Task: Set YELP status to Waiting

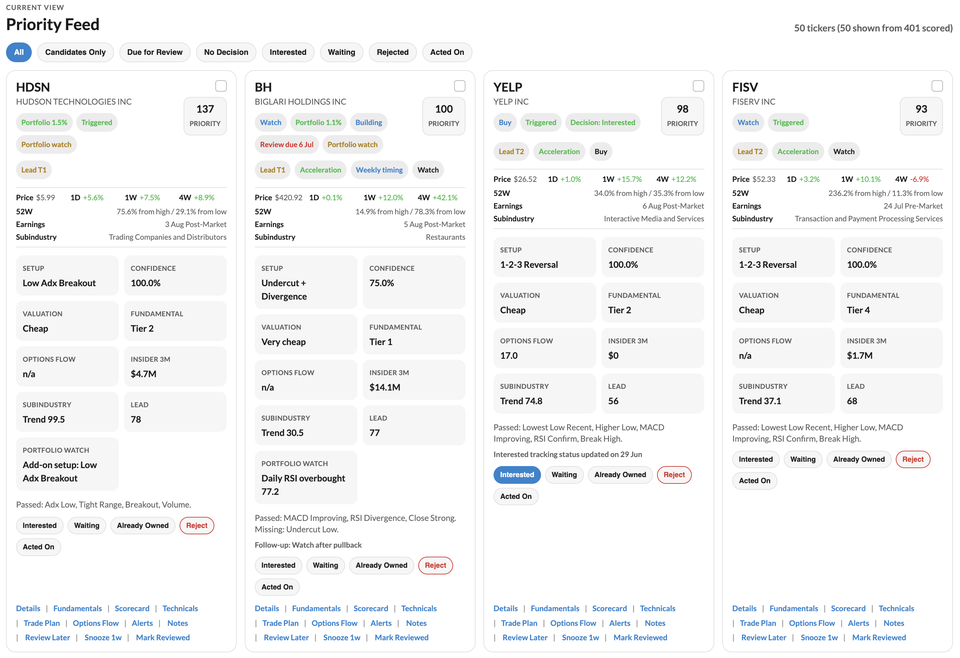Action: (564, 474)
